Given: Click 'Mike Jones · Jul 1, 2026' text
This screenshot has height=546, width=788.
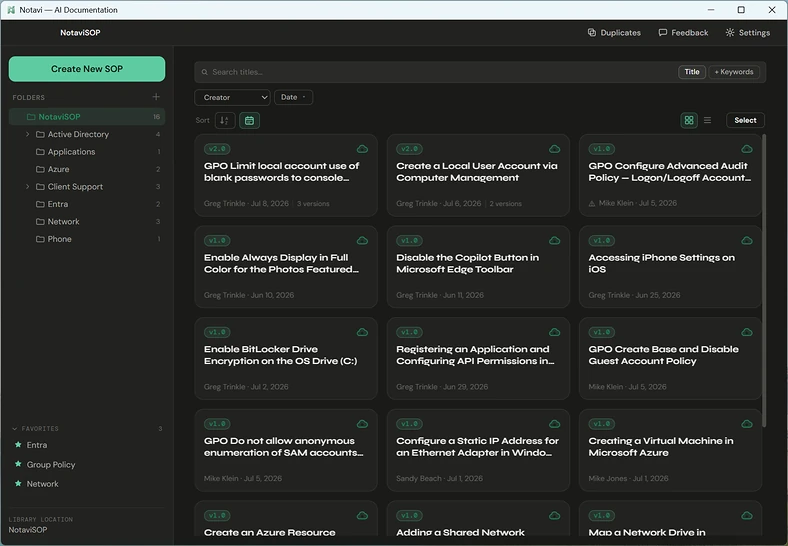Looking at the screenshot, I should tap(629, 479).
